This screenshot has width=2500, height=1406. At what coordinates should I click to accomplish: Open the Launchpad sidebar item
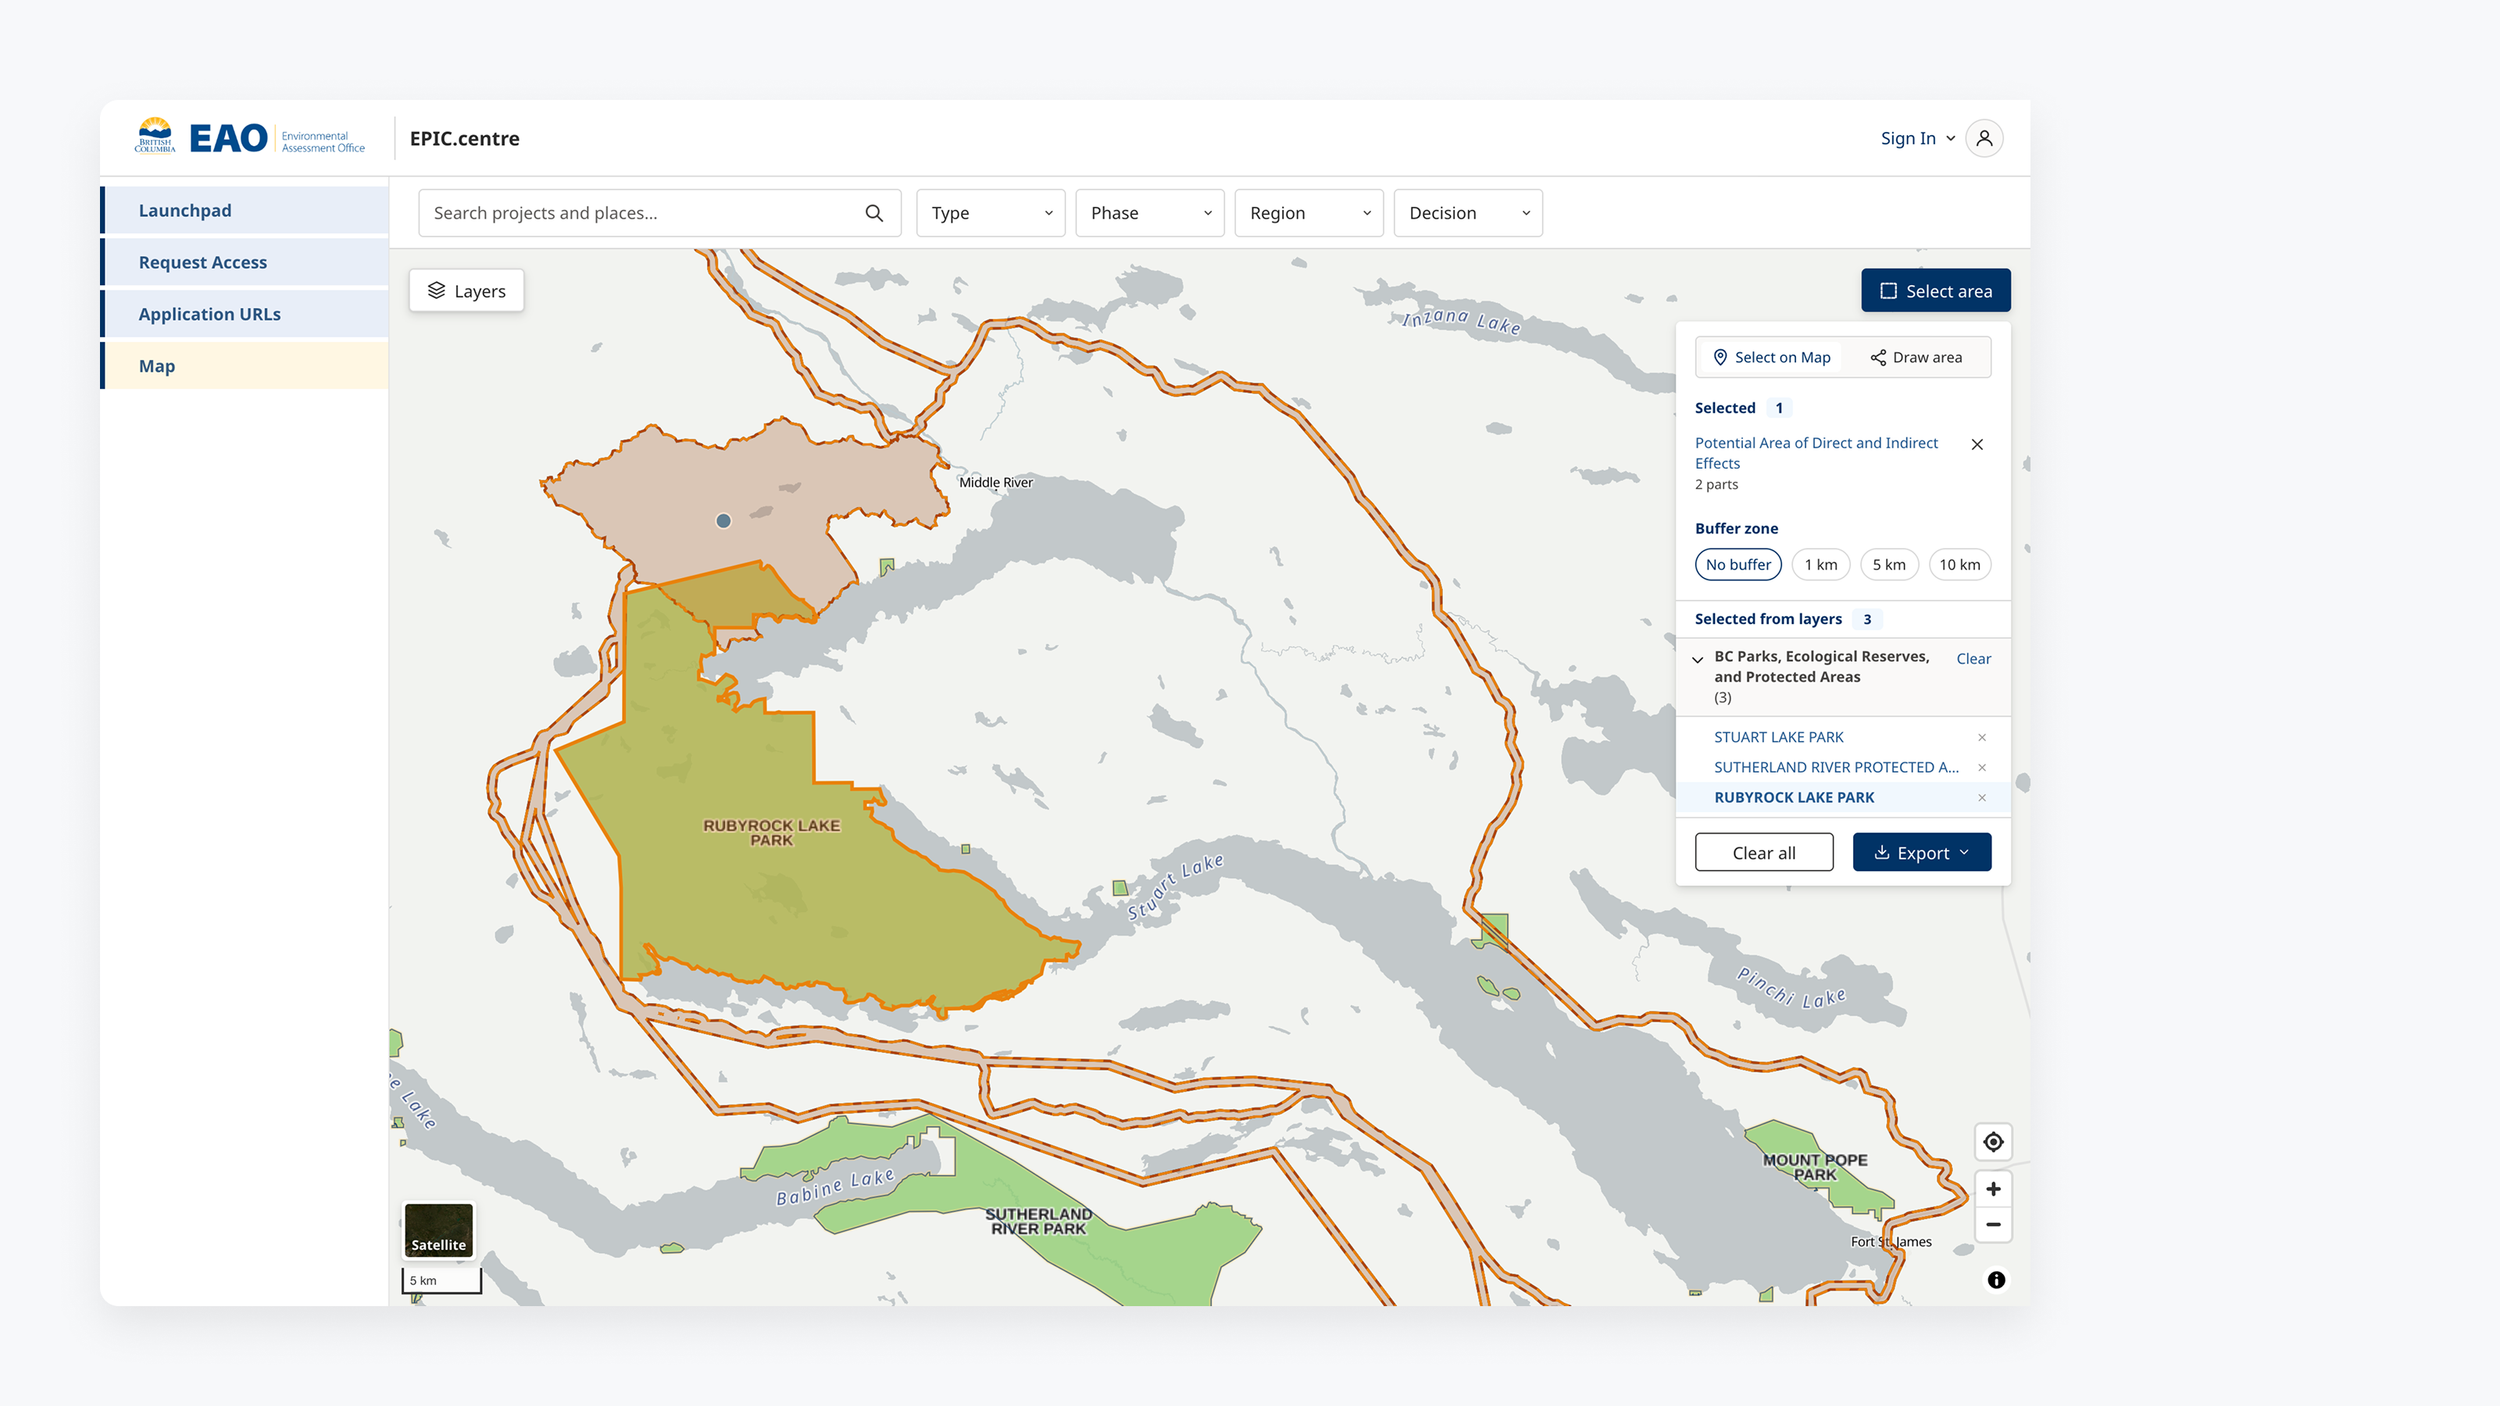(244, 210)
